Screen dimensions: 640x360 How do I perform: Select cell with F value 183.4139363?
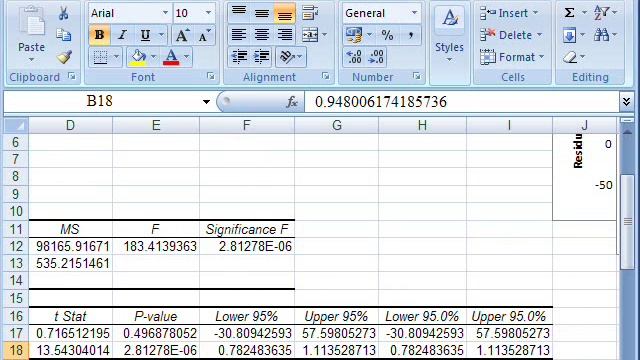coord(156,246)
